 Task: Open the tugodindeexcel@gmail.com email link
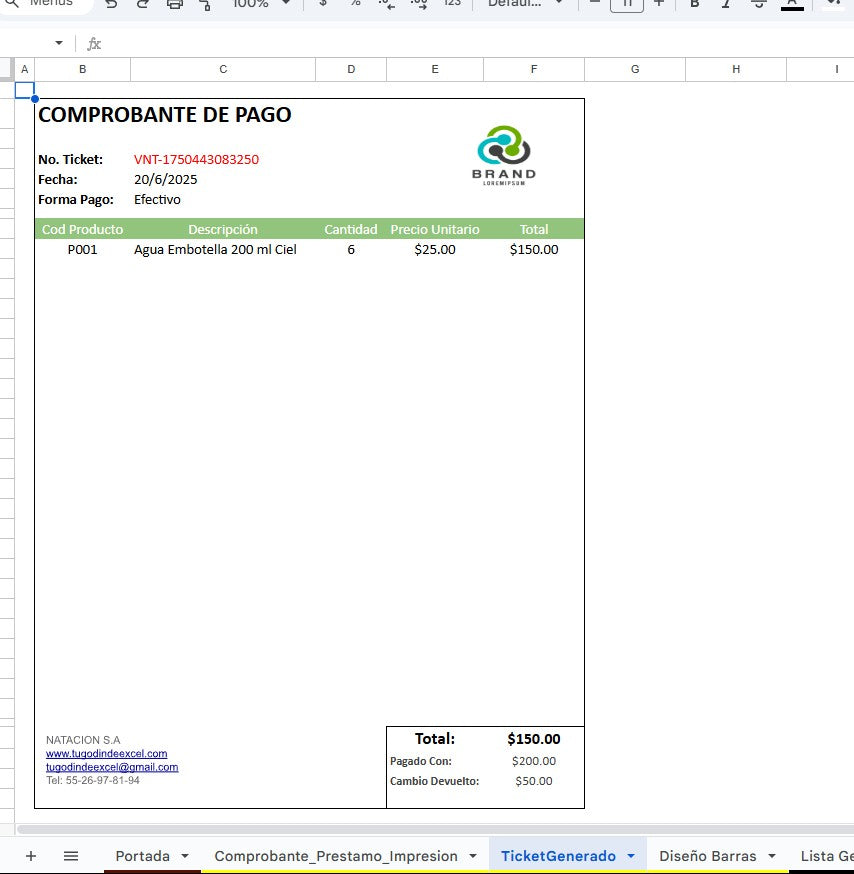pyautogui.click(x=112, y=767)
